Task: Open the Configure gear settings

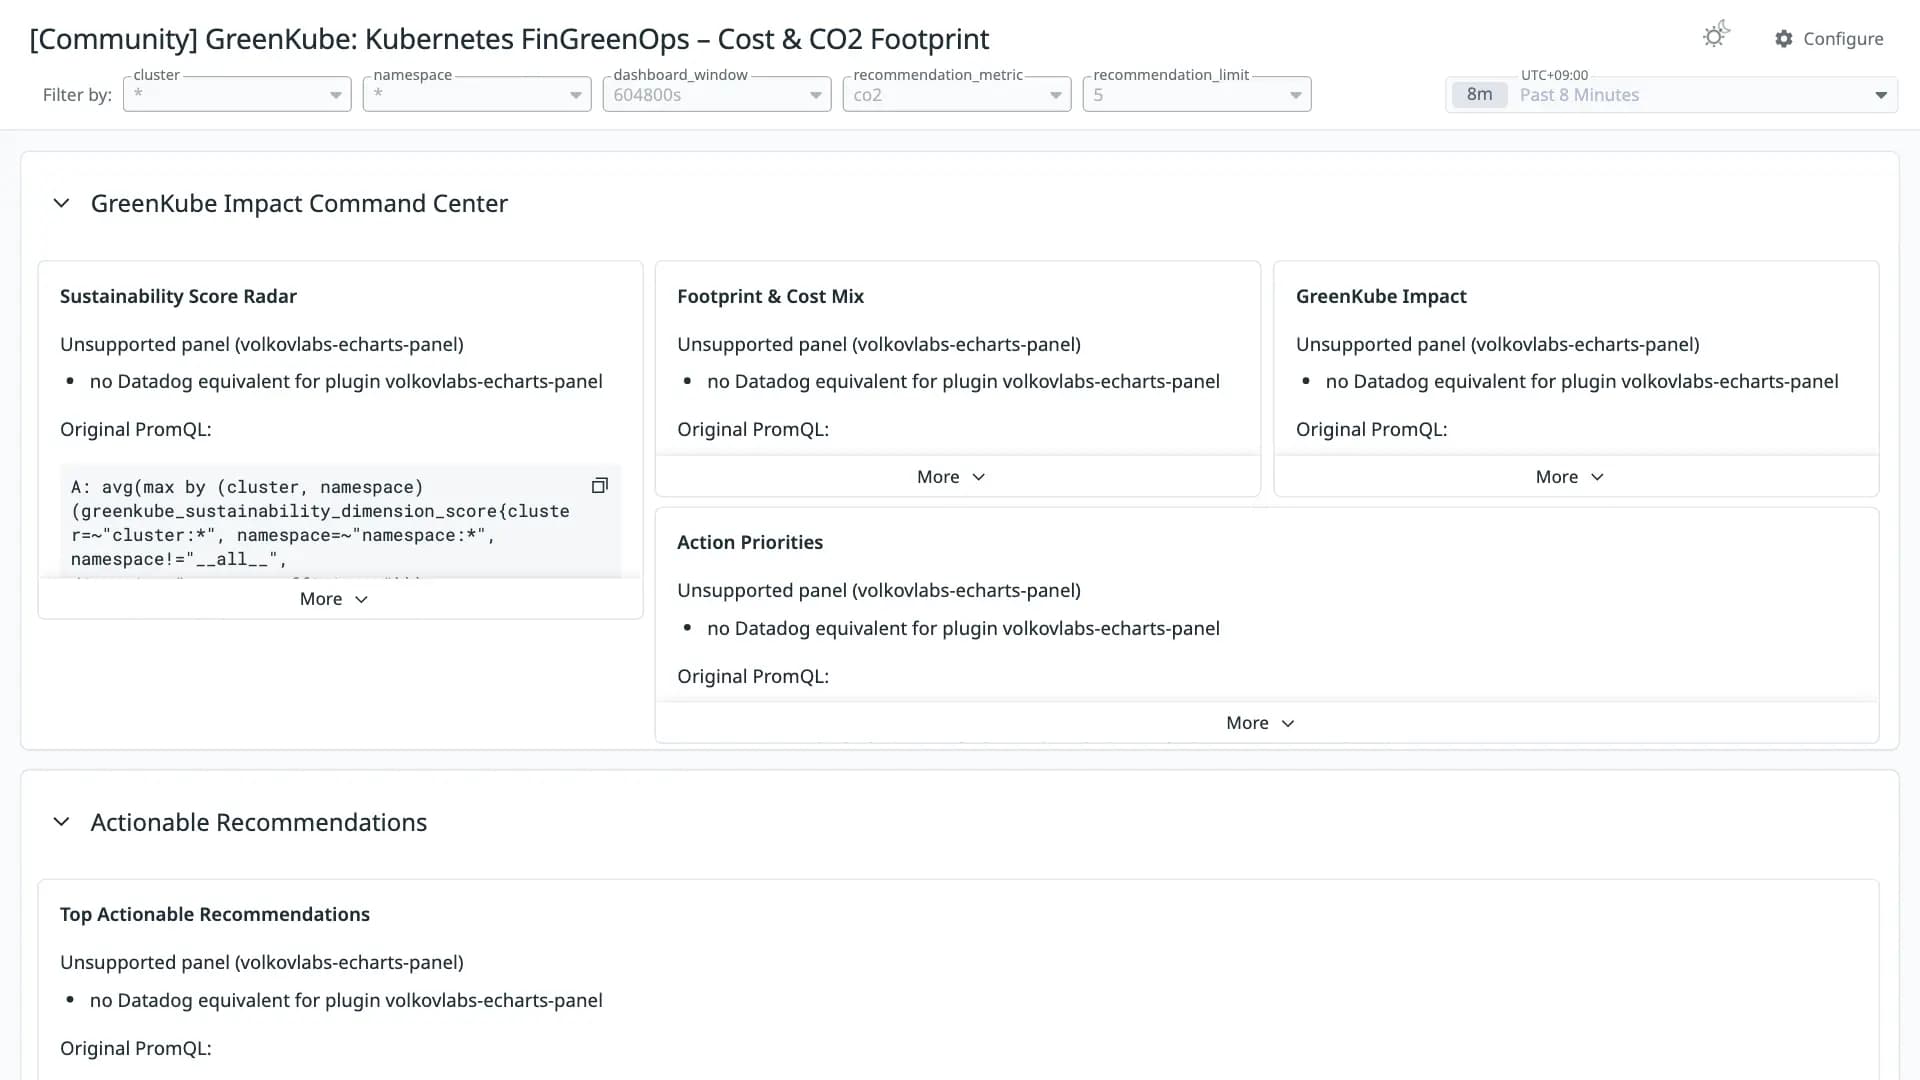Action: point(1829,38)
